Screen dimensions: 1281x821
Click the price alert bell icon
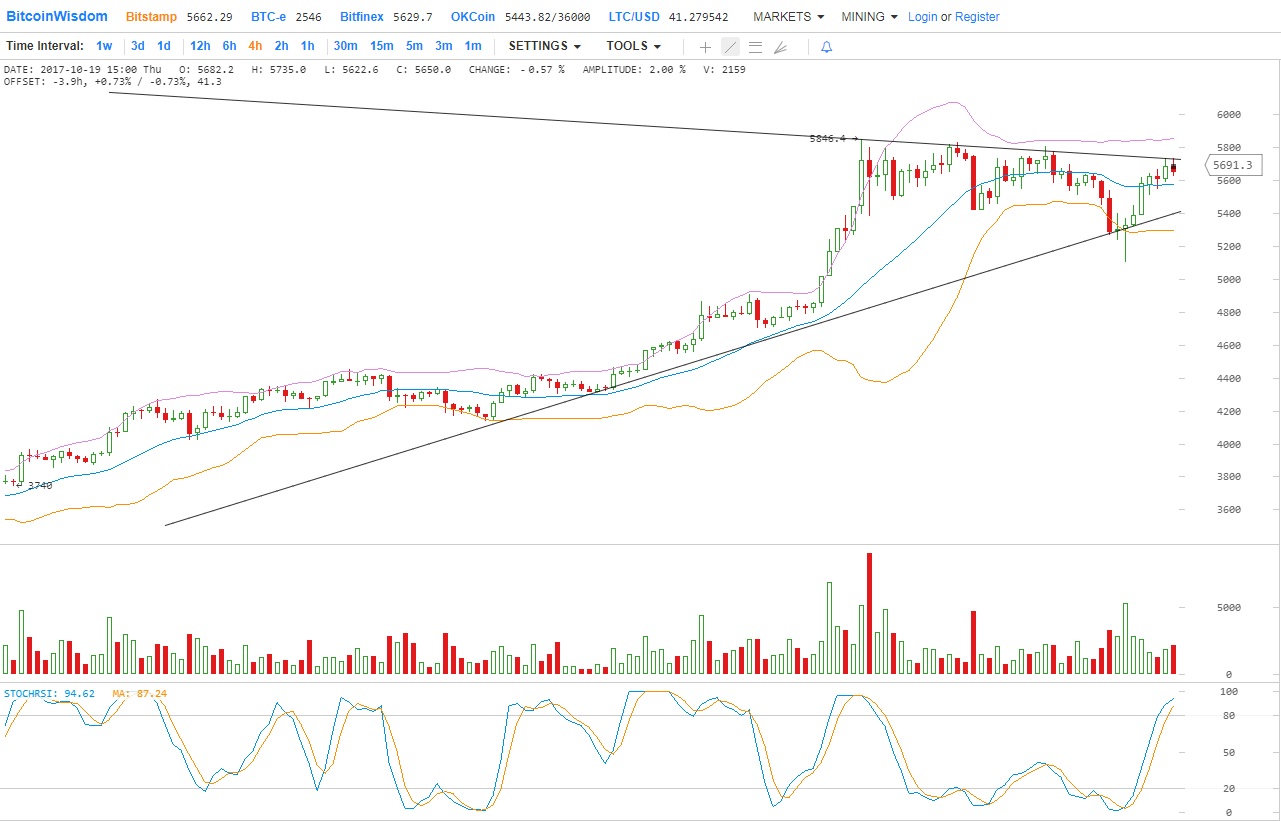826,47
